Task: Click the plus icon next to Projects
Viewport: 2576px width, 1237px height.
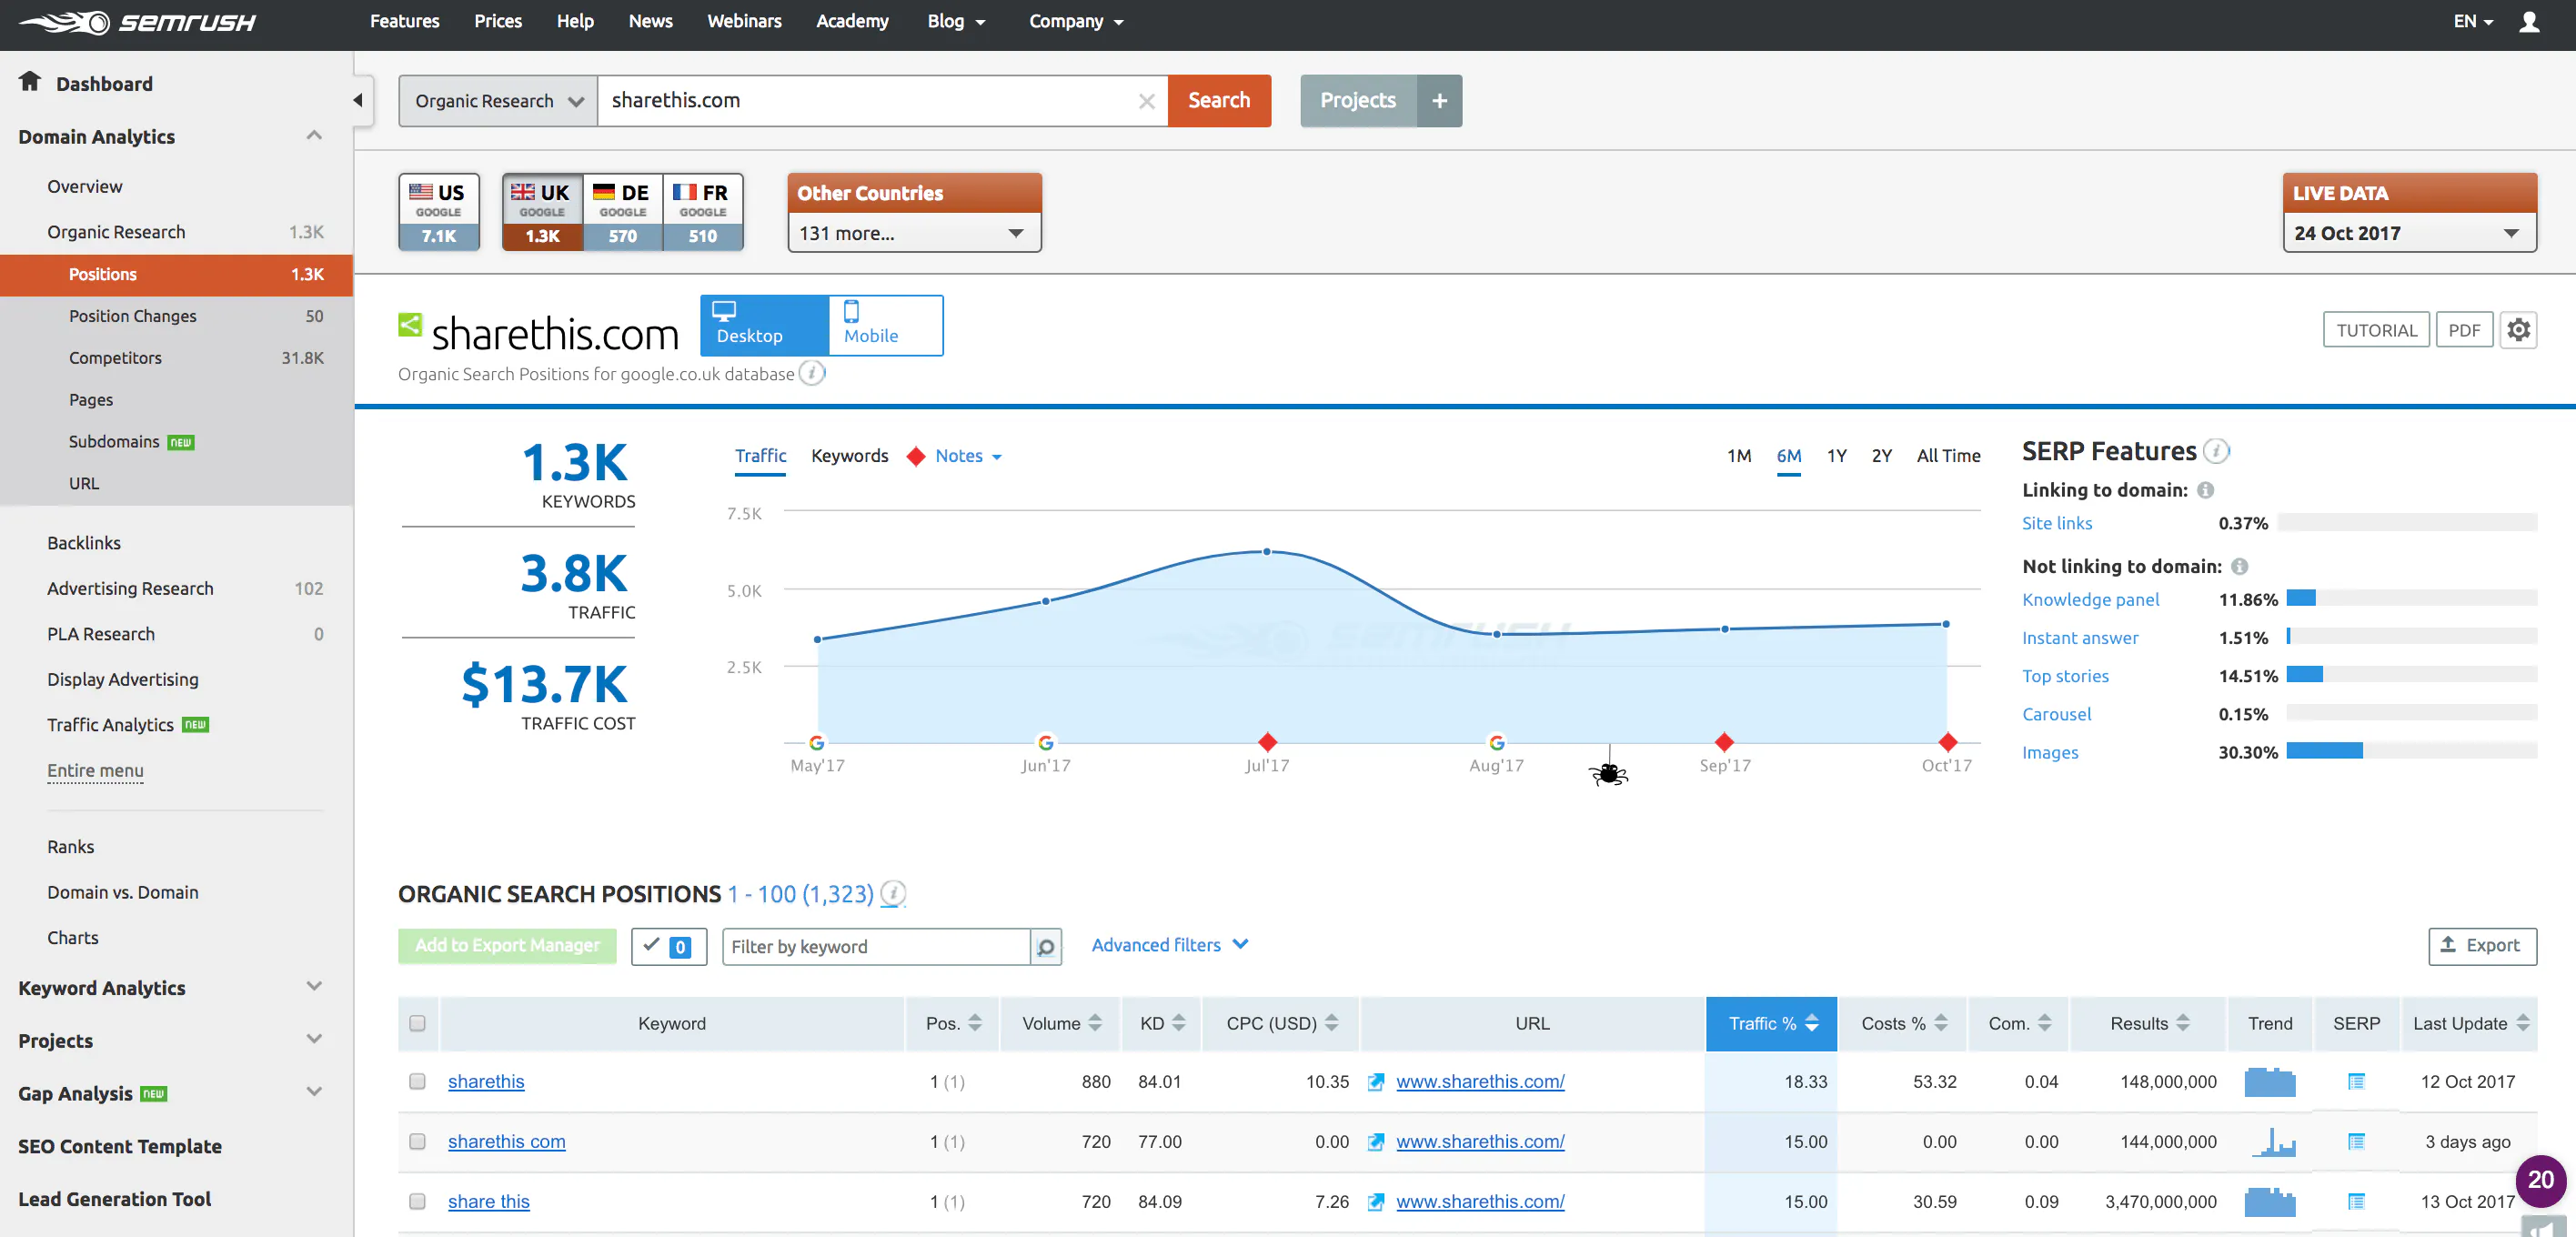Action: pyautogui.click(x=1439, y=101)
